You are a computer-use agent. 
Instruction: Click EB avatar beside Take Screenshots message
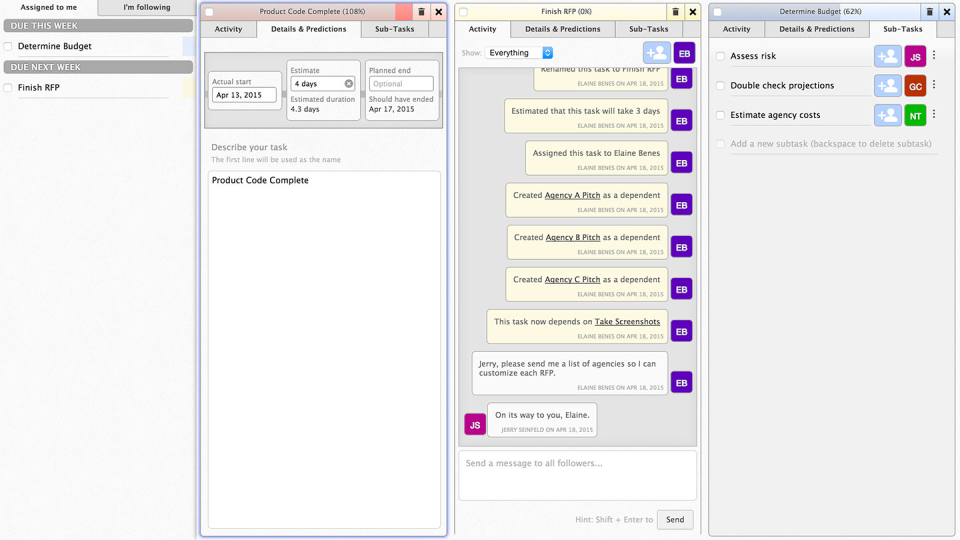pyautogui.click(x=681, y=331)
